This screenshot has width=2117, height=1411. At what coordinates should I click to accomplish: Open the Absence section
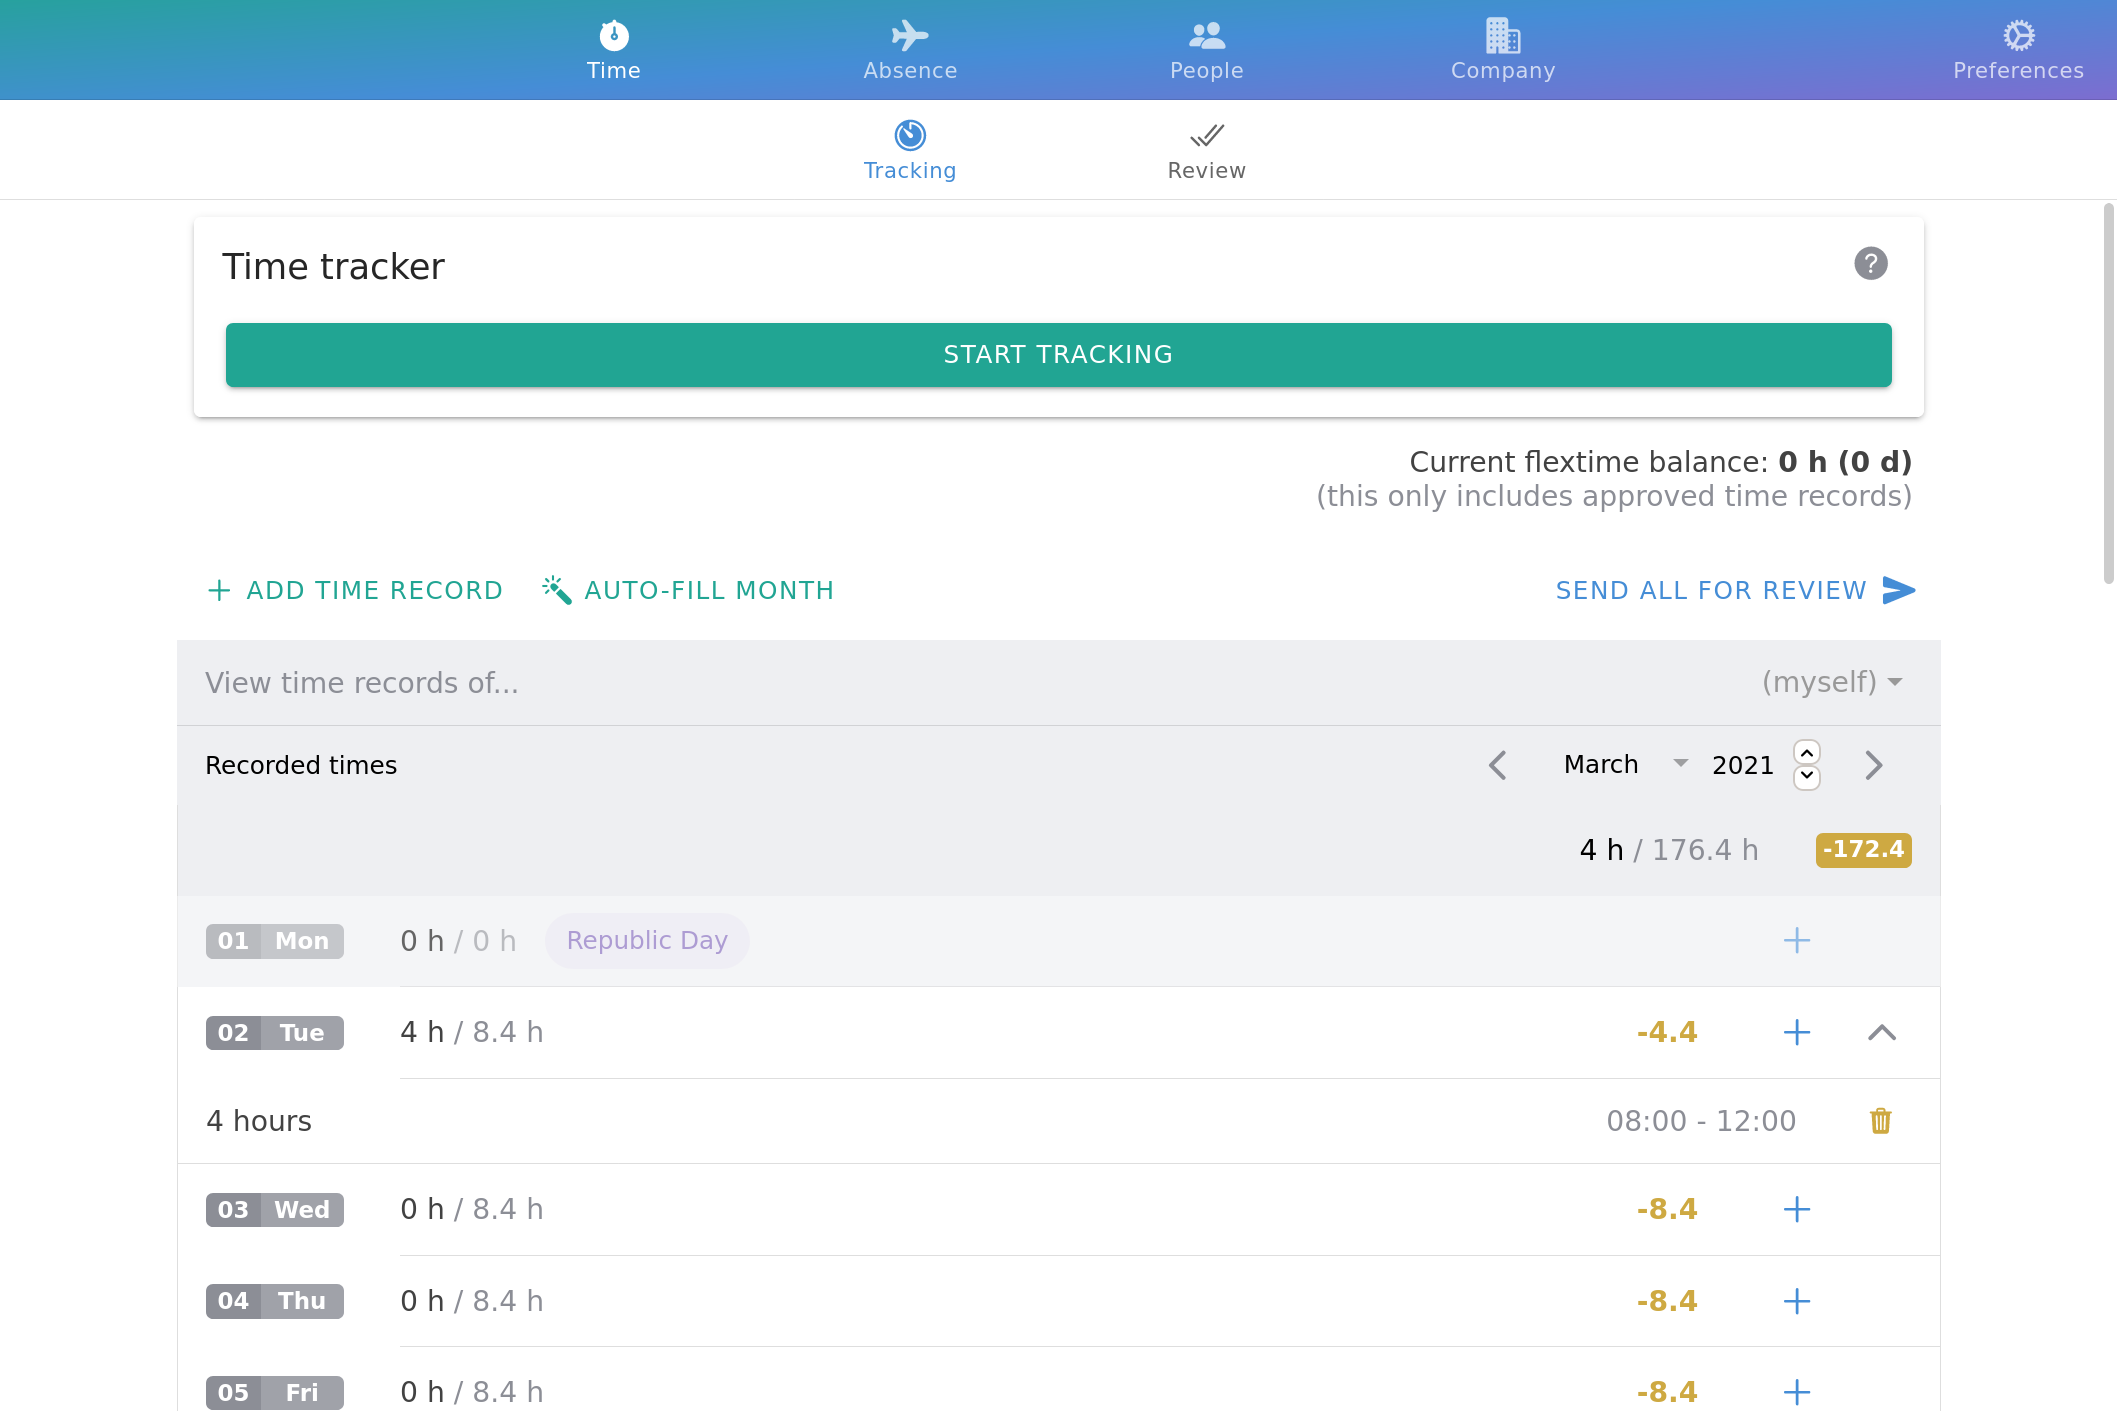click(910, 50)
